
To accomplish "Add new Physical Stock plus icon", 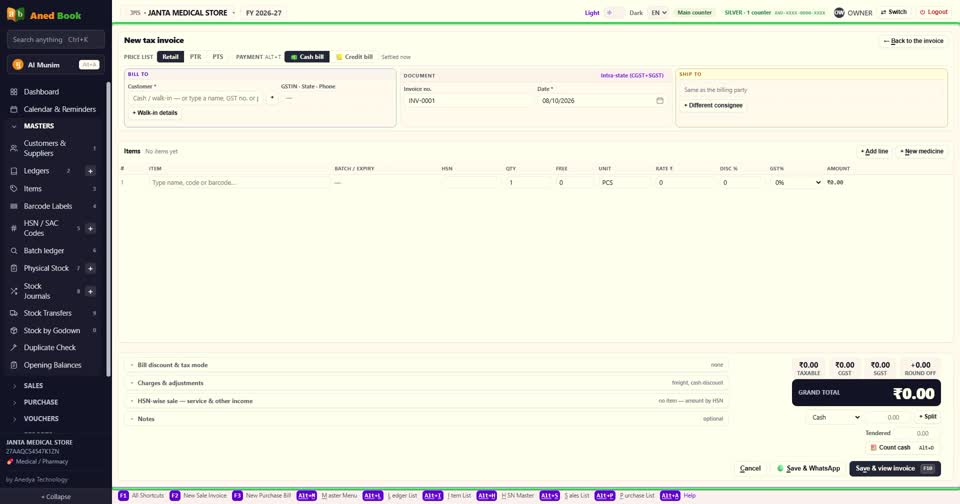I will (90, 268).
